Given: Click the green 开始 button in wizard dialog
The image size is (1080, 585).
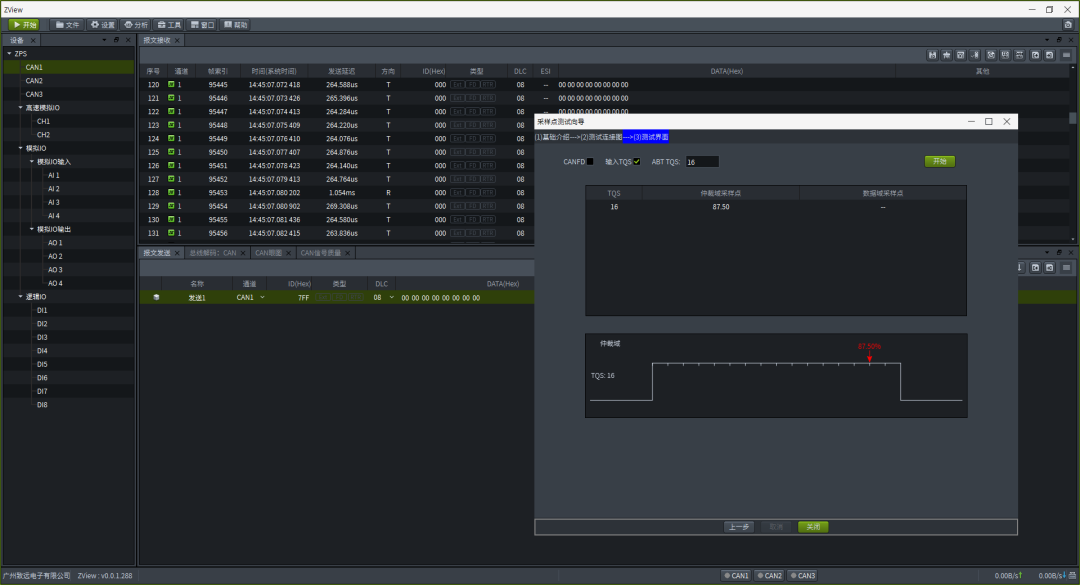Looking at the screenshot, I should (939, 161).
